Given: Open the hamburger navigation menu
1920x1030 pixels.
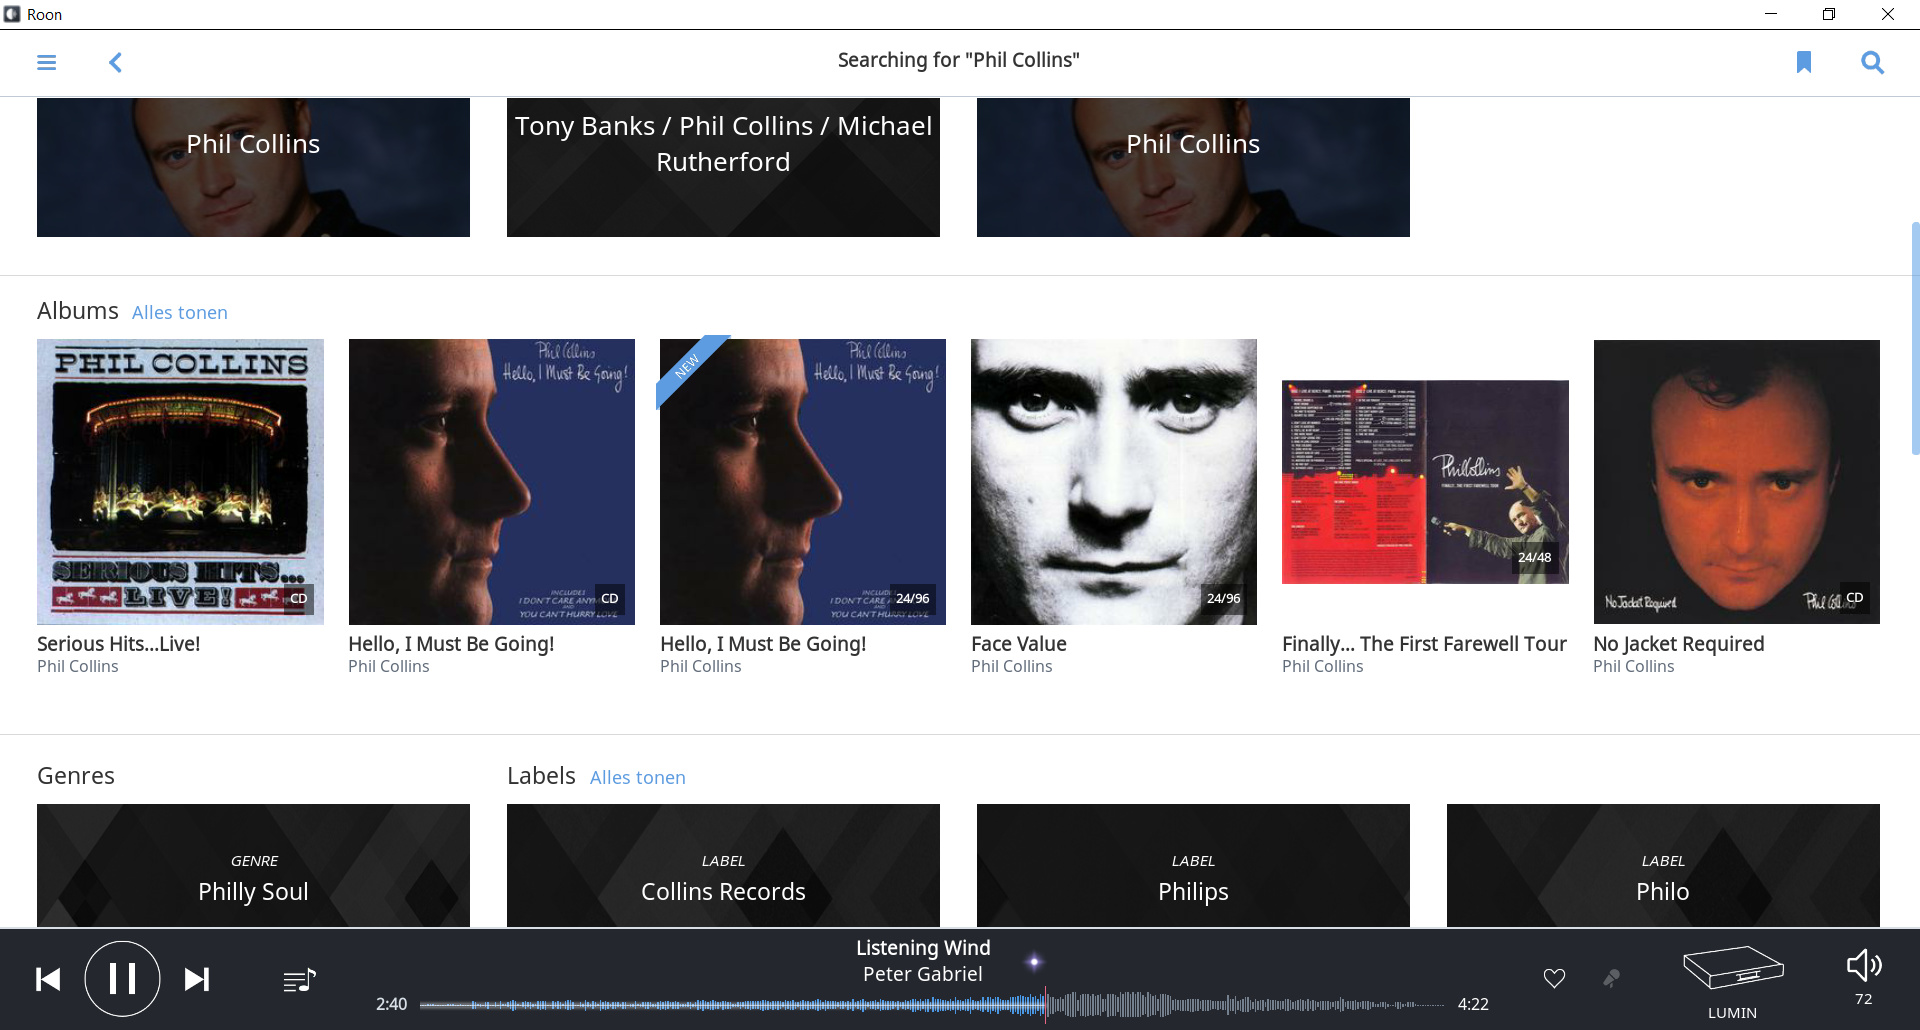Looking at the screenshot, I should point(46,62).
